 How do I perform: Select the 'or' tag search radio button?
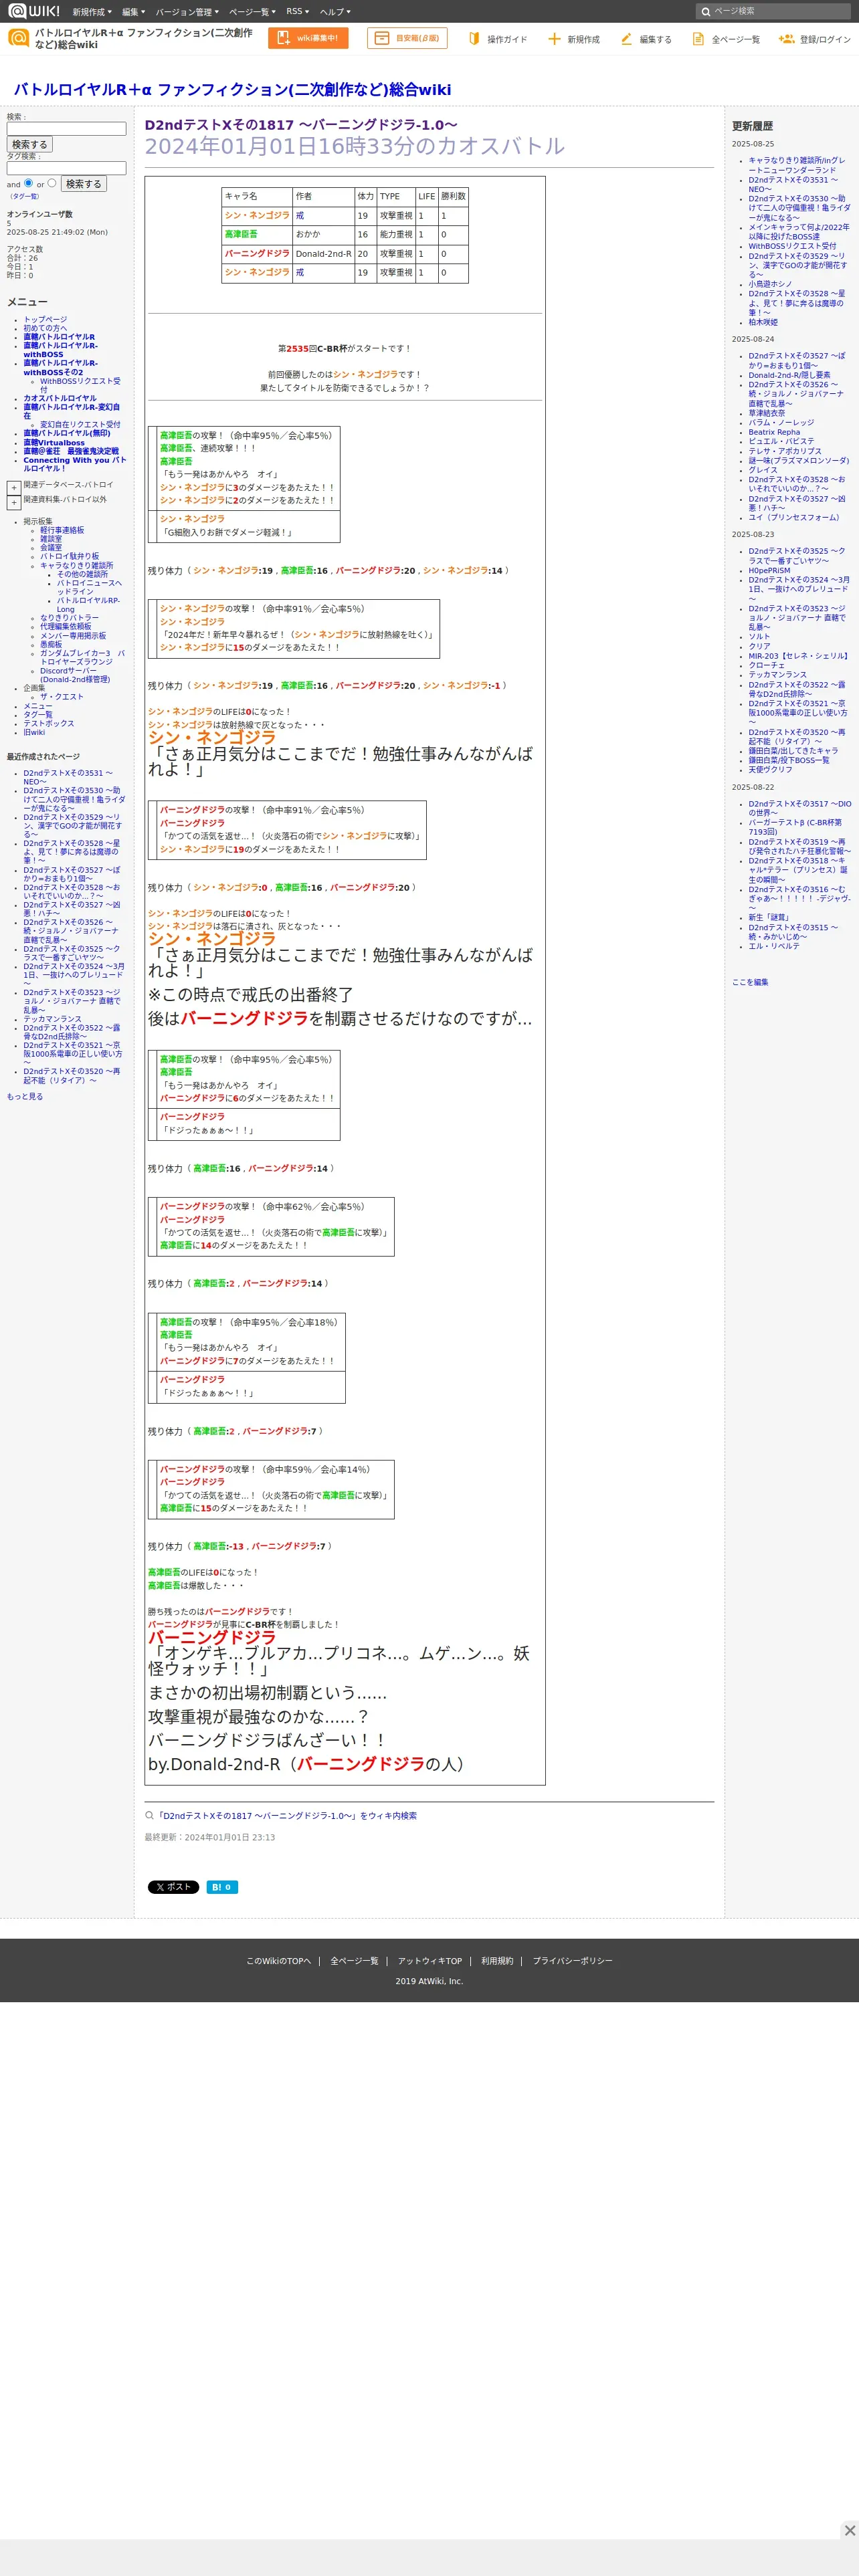pos(52,183)
